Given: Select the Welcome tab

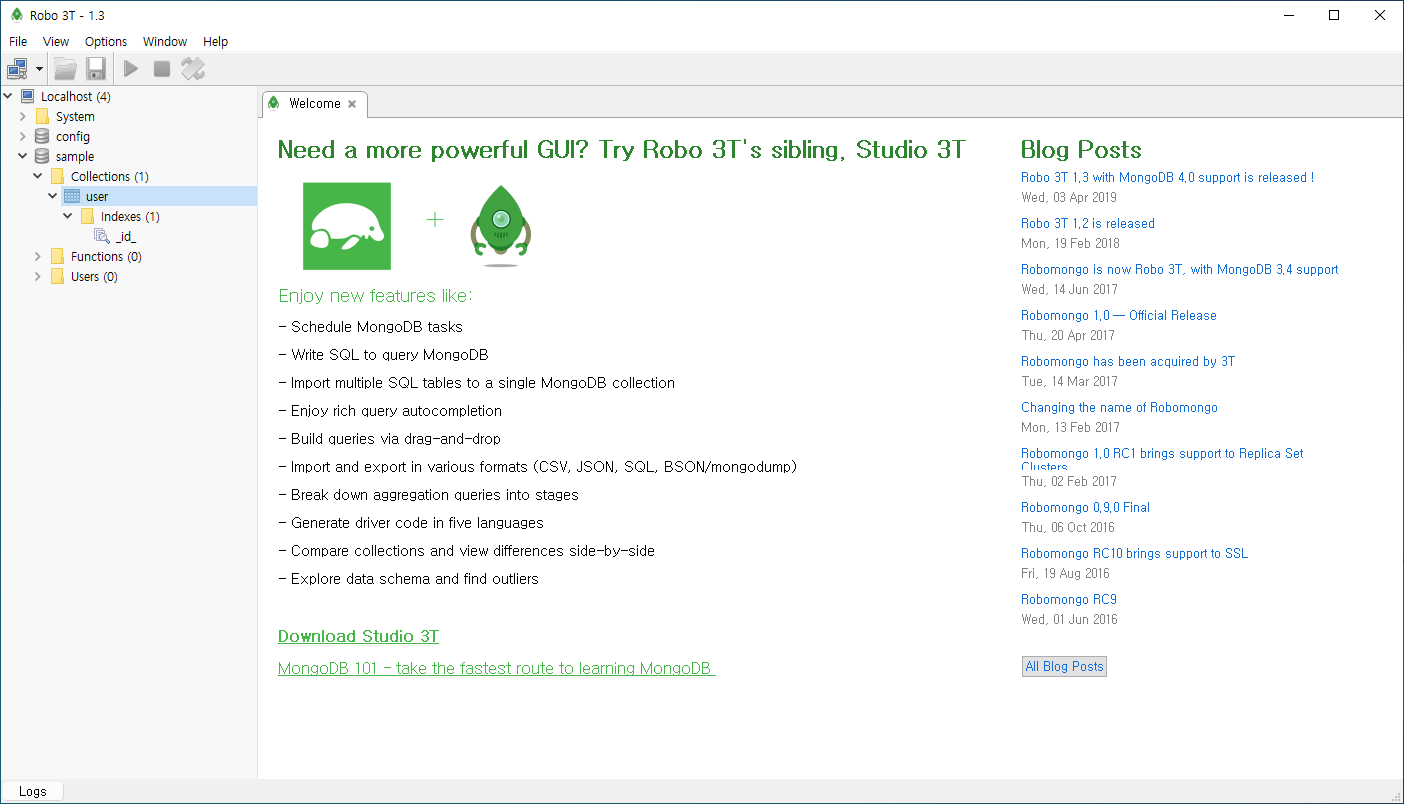Looking at the screenshot, I should click(x=314, y=103).
